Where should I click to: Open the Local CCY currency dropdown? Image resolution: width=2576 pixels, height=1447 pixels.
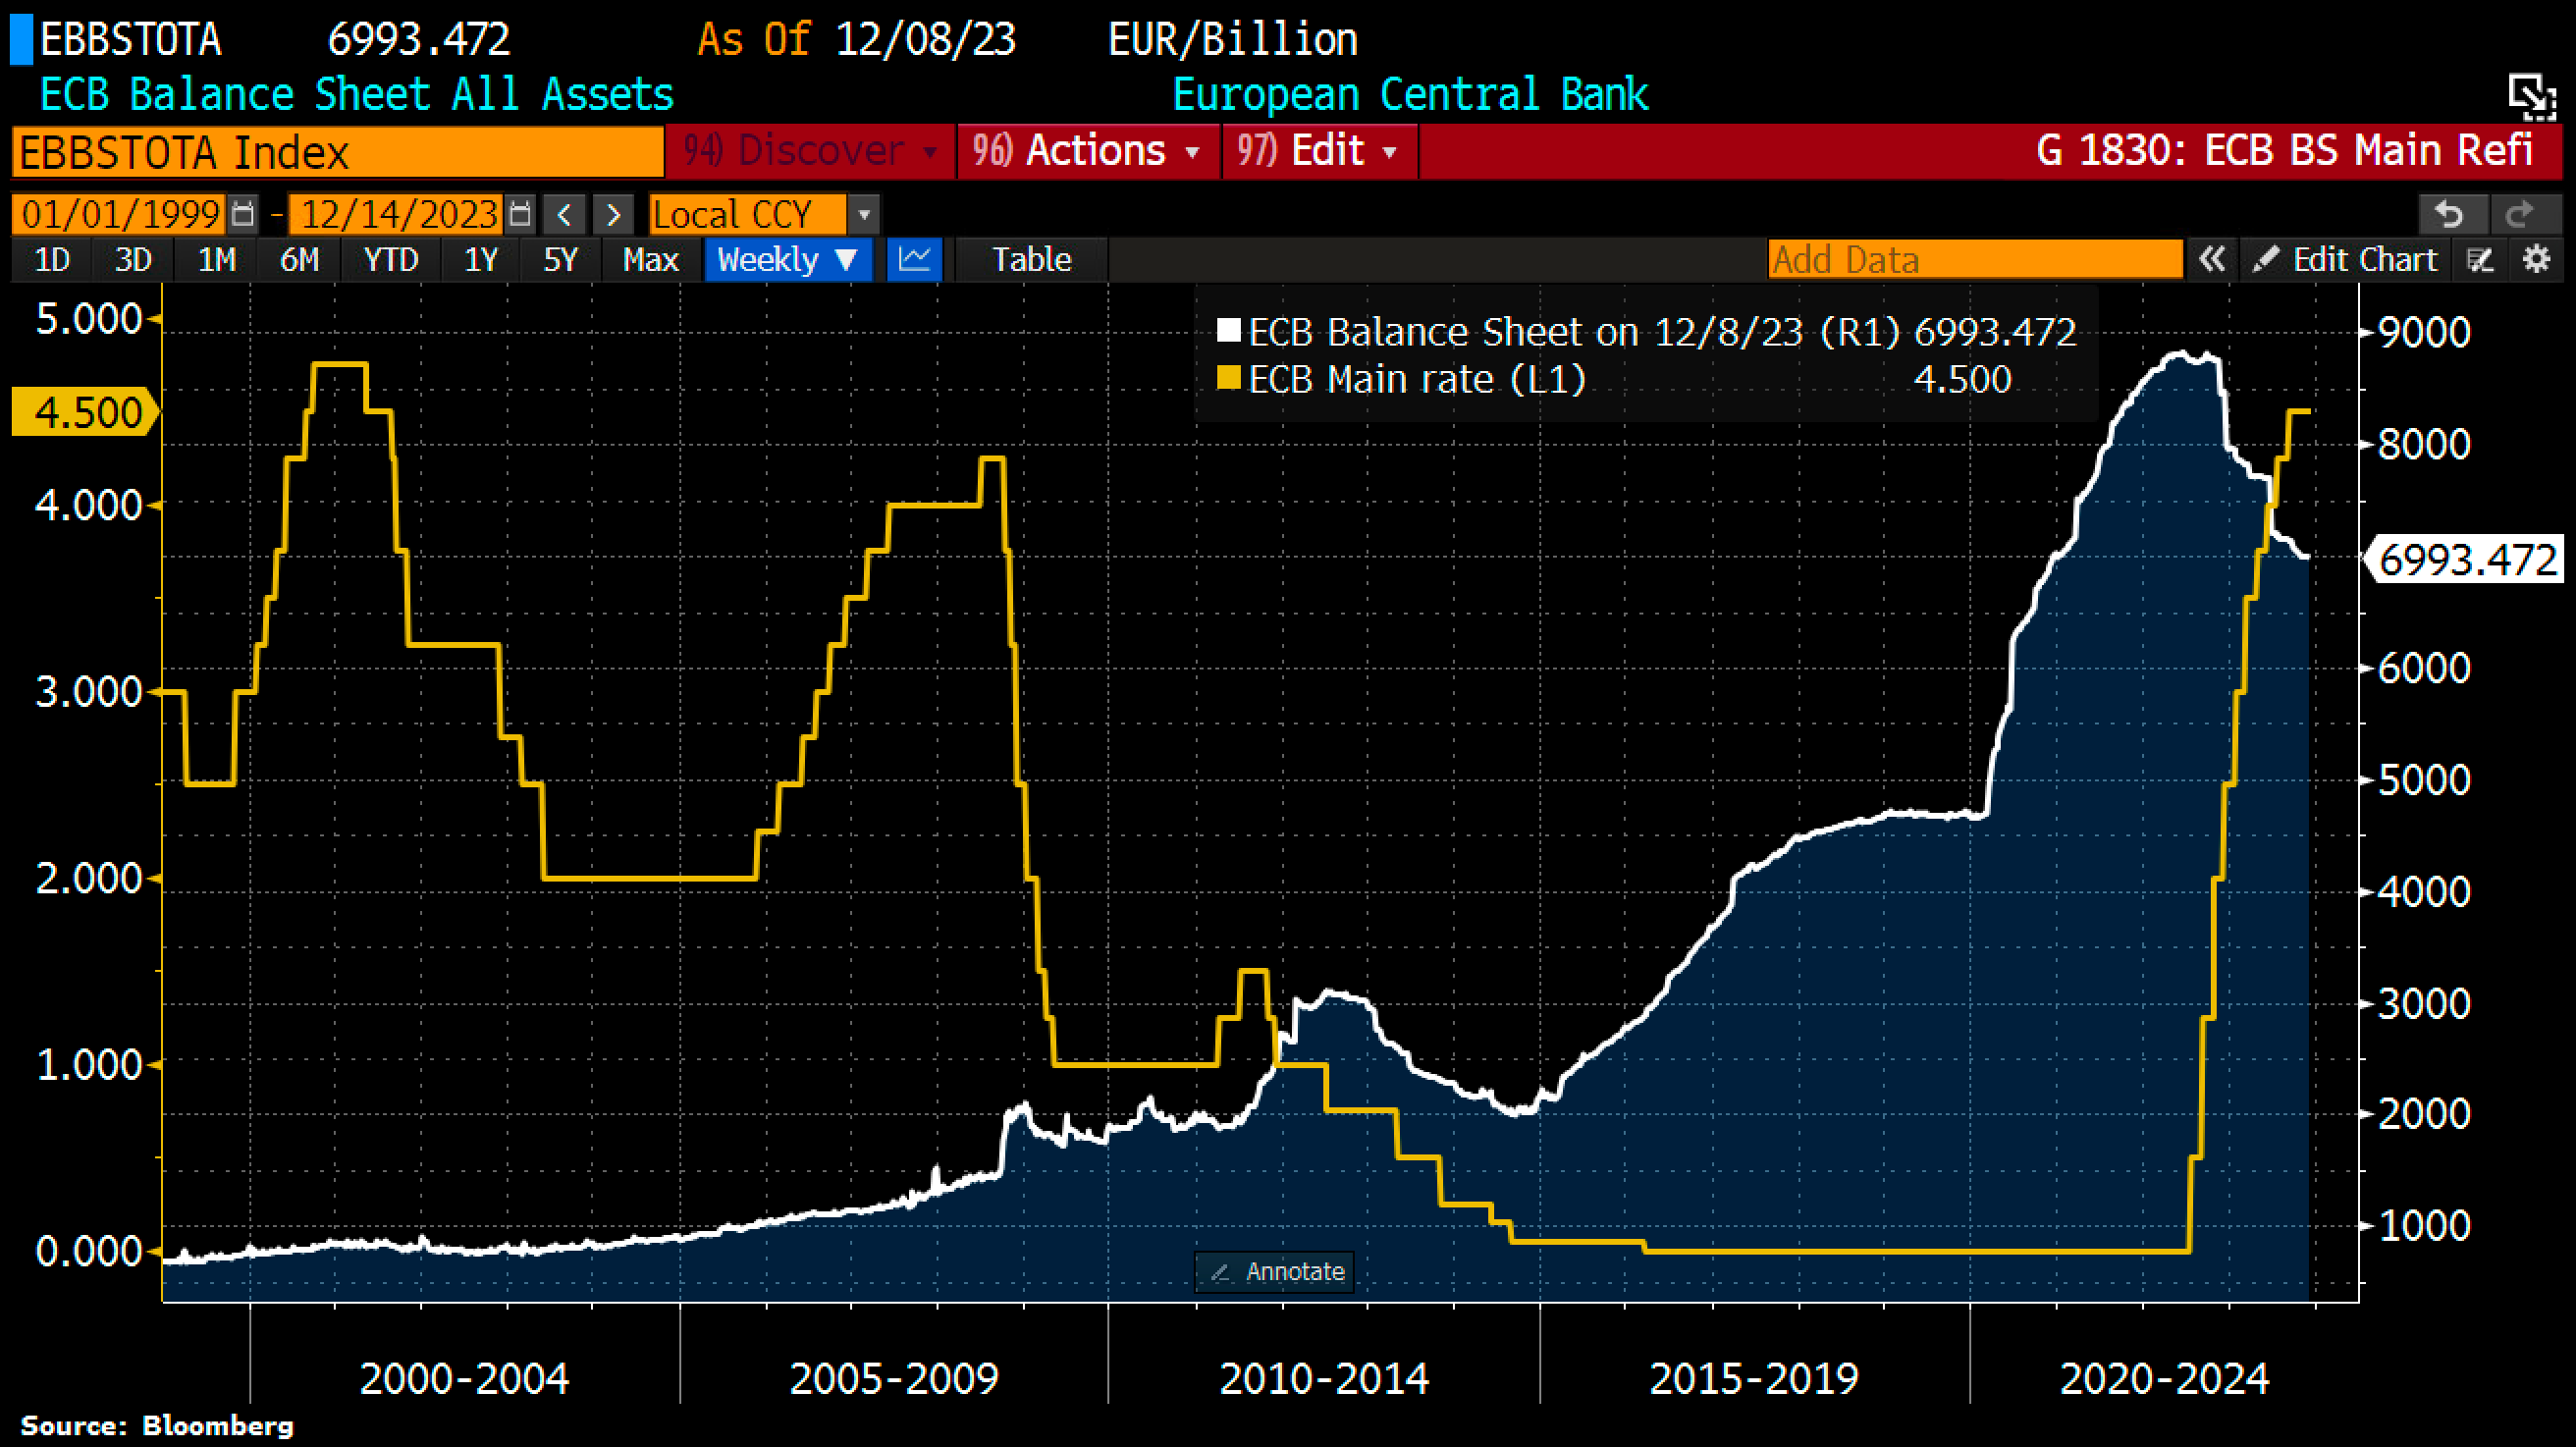[x=864, y=214]
